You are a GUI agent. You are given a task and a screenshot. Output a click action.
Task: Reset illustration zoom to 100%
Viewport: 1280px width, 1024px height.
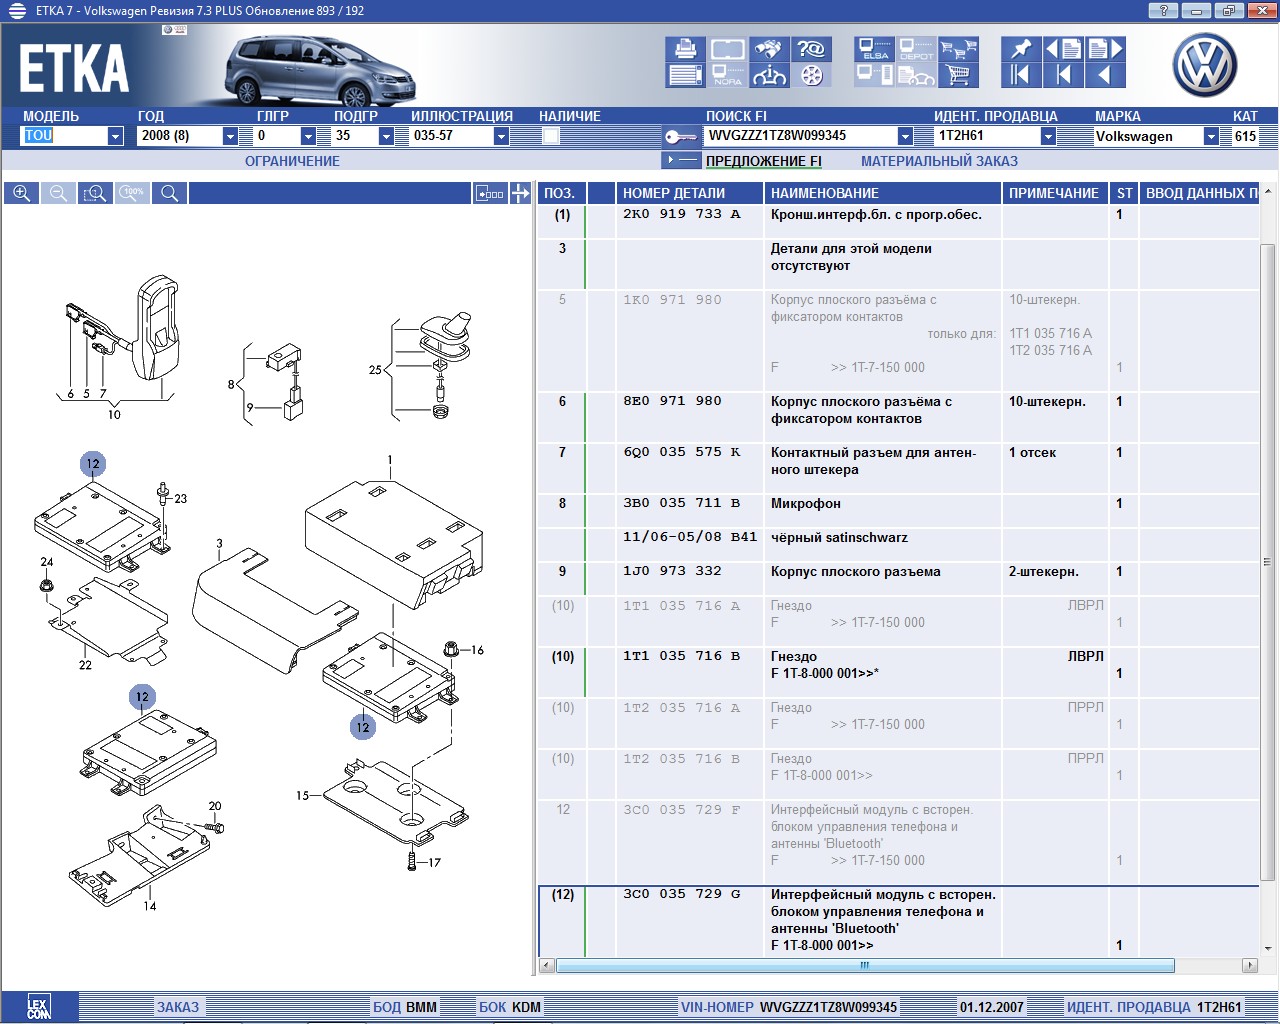pos(132,193)
